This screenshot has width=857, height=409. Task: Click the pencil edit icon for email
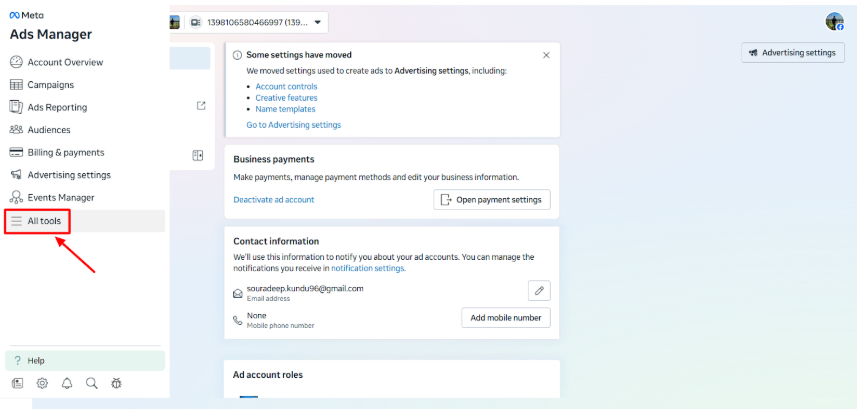click(x=539, y=290)
